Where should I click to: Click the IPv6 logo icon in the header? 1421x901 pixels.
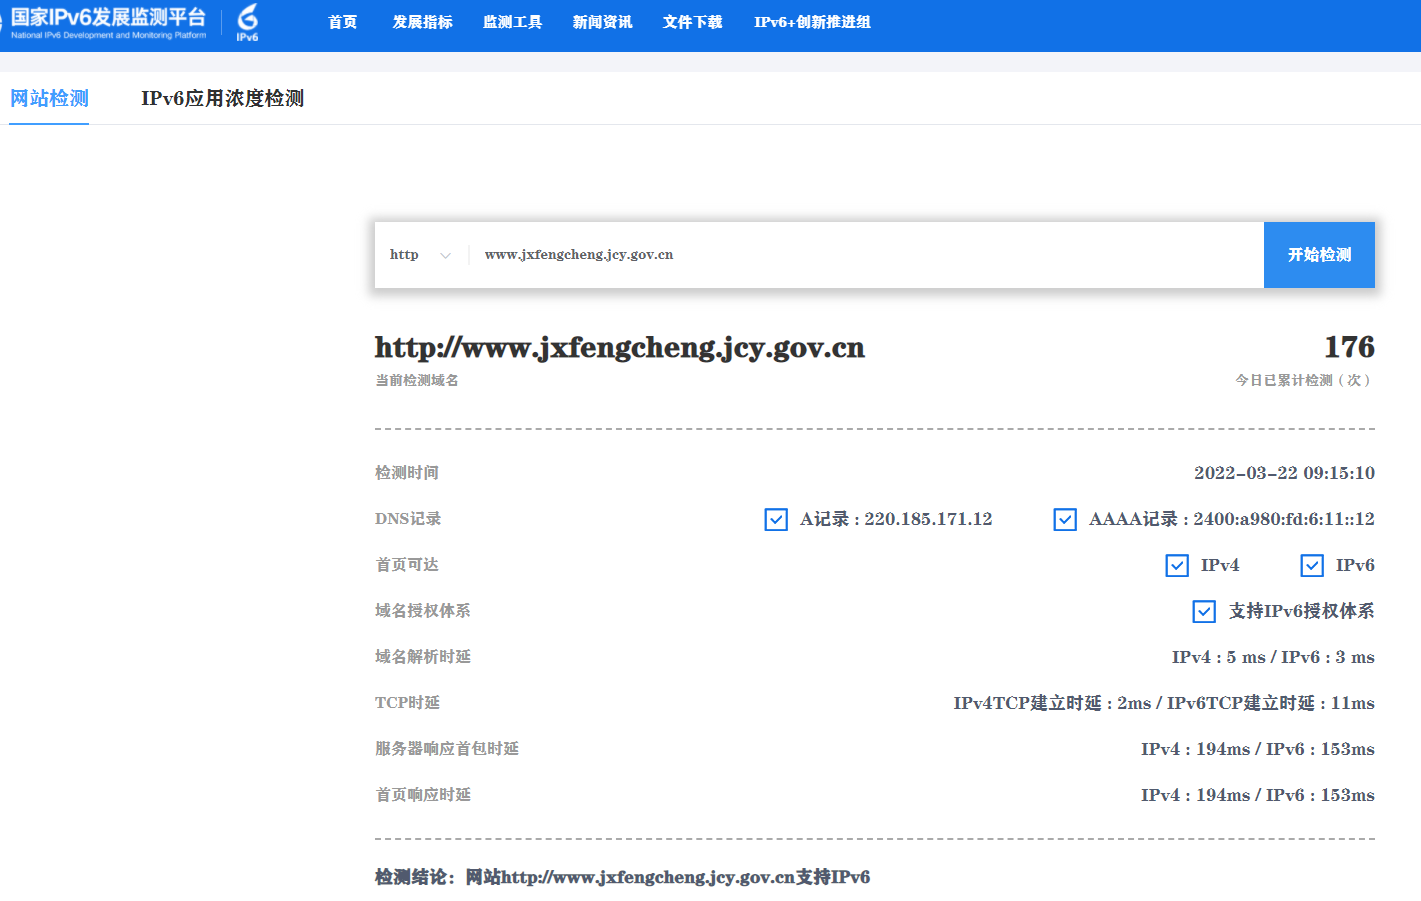[247, 22]
